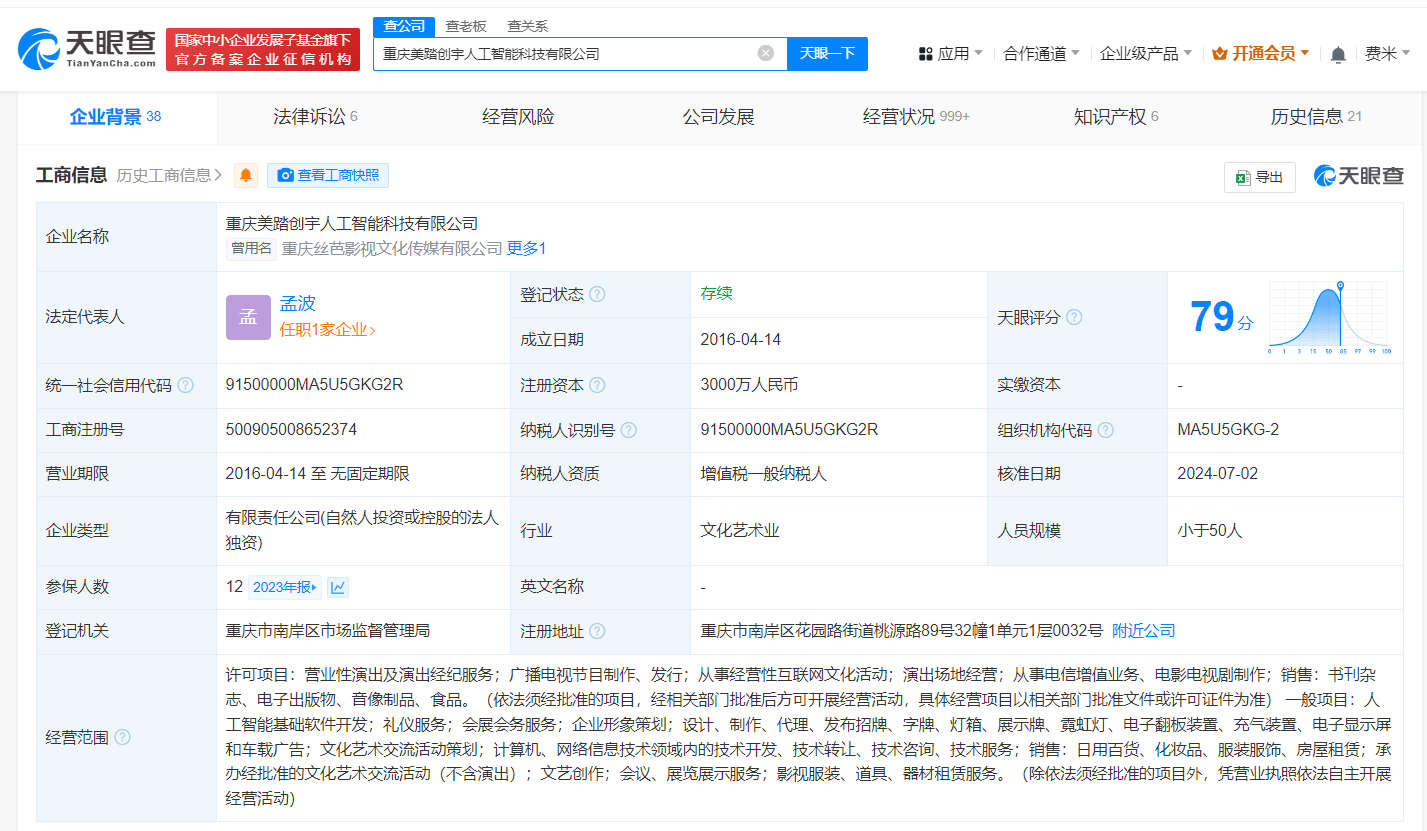Open the 应用 dropdown menu
Viewport: 1427px width, 831px height.
click(x=951, y=53)
